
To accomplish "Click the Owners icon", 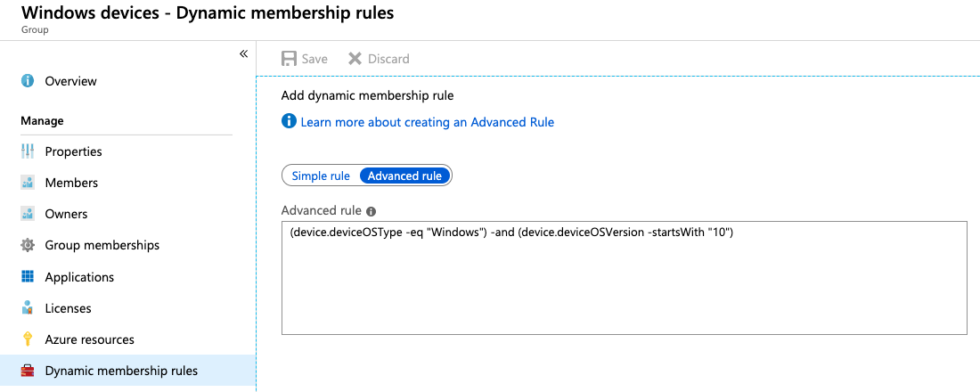I will 28,214.
